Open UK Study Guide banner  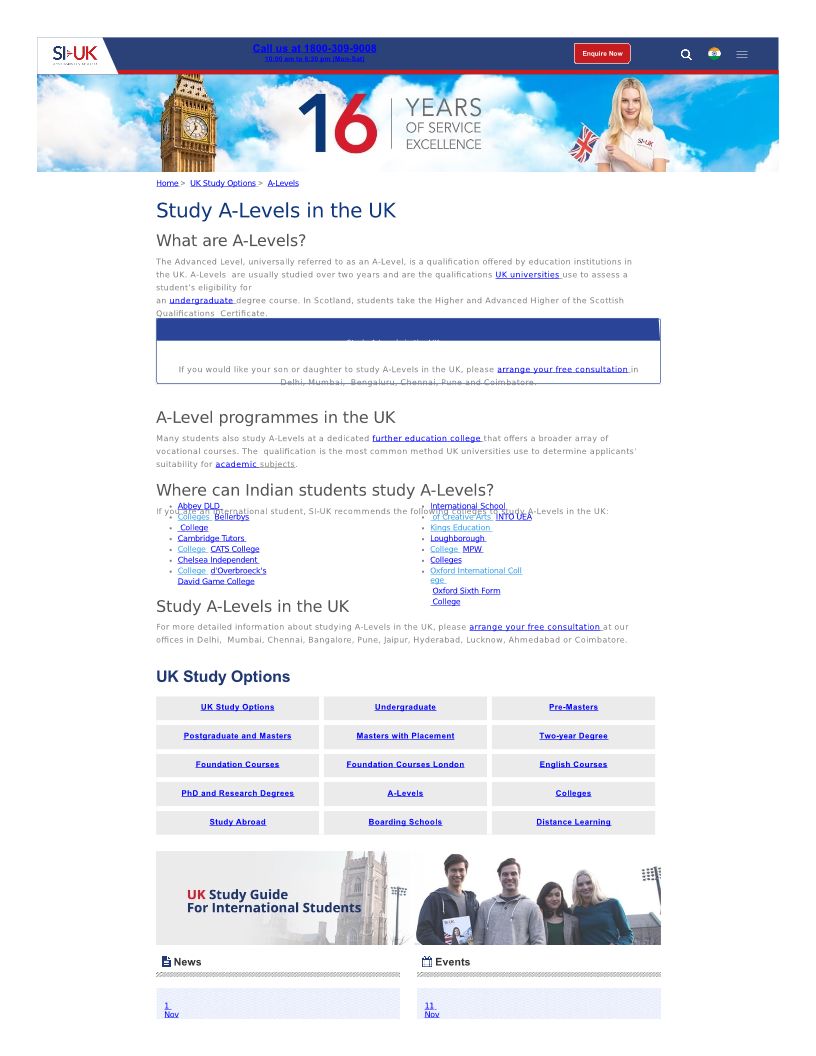(x=408, y=898)
